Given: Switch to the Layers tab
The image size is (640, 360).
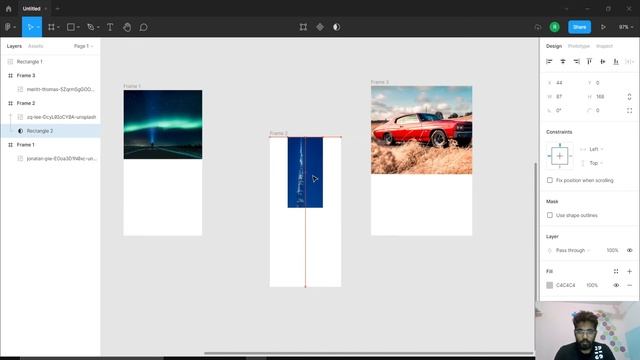Looking at the screenshot, I should click(x=14, y=46).
